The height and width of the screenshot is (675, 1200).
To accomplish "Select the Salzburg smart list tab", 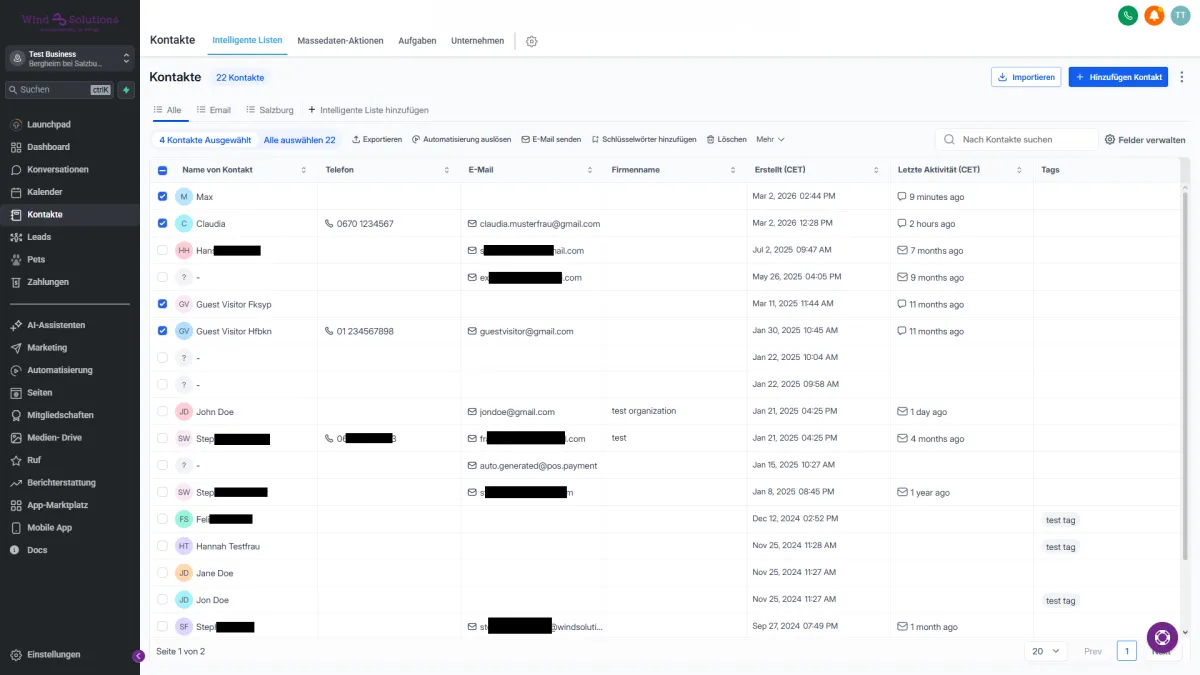I will [270, 110].
